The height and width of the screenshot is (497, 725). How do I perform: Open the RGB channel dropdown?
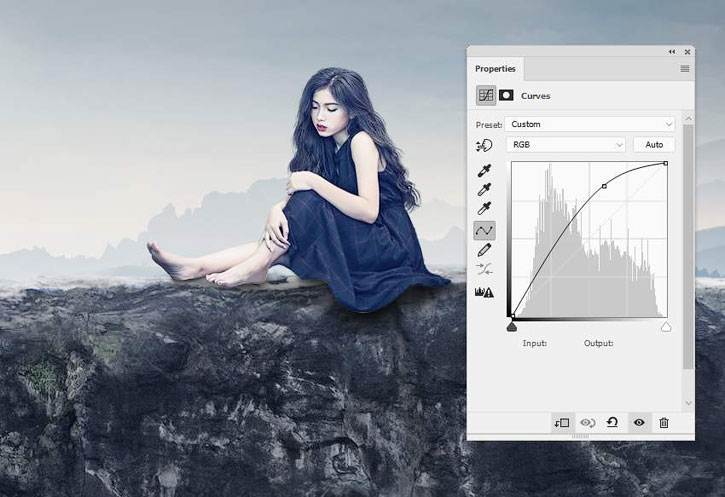point(566,145)
